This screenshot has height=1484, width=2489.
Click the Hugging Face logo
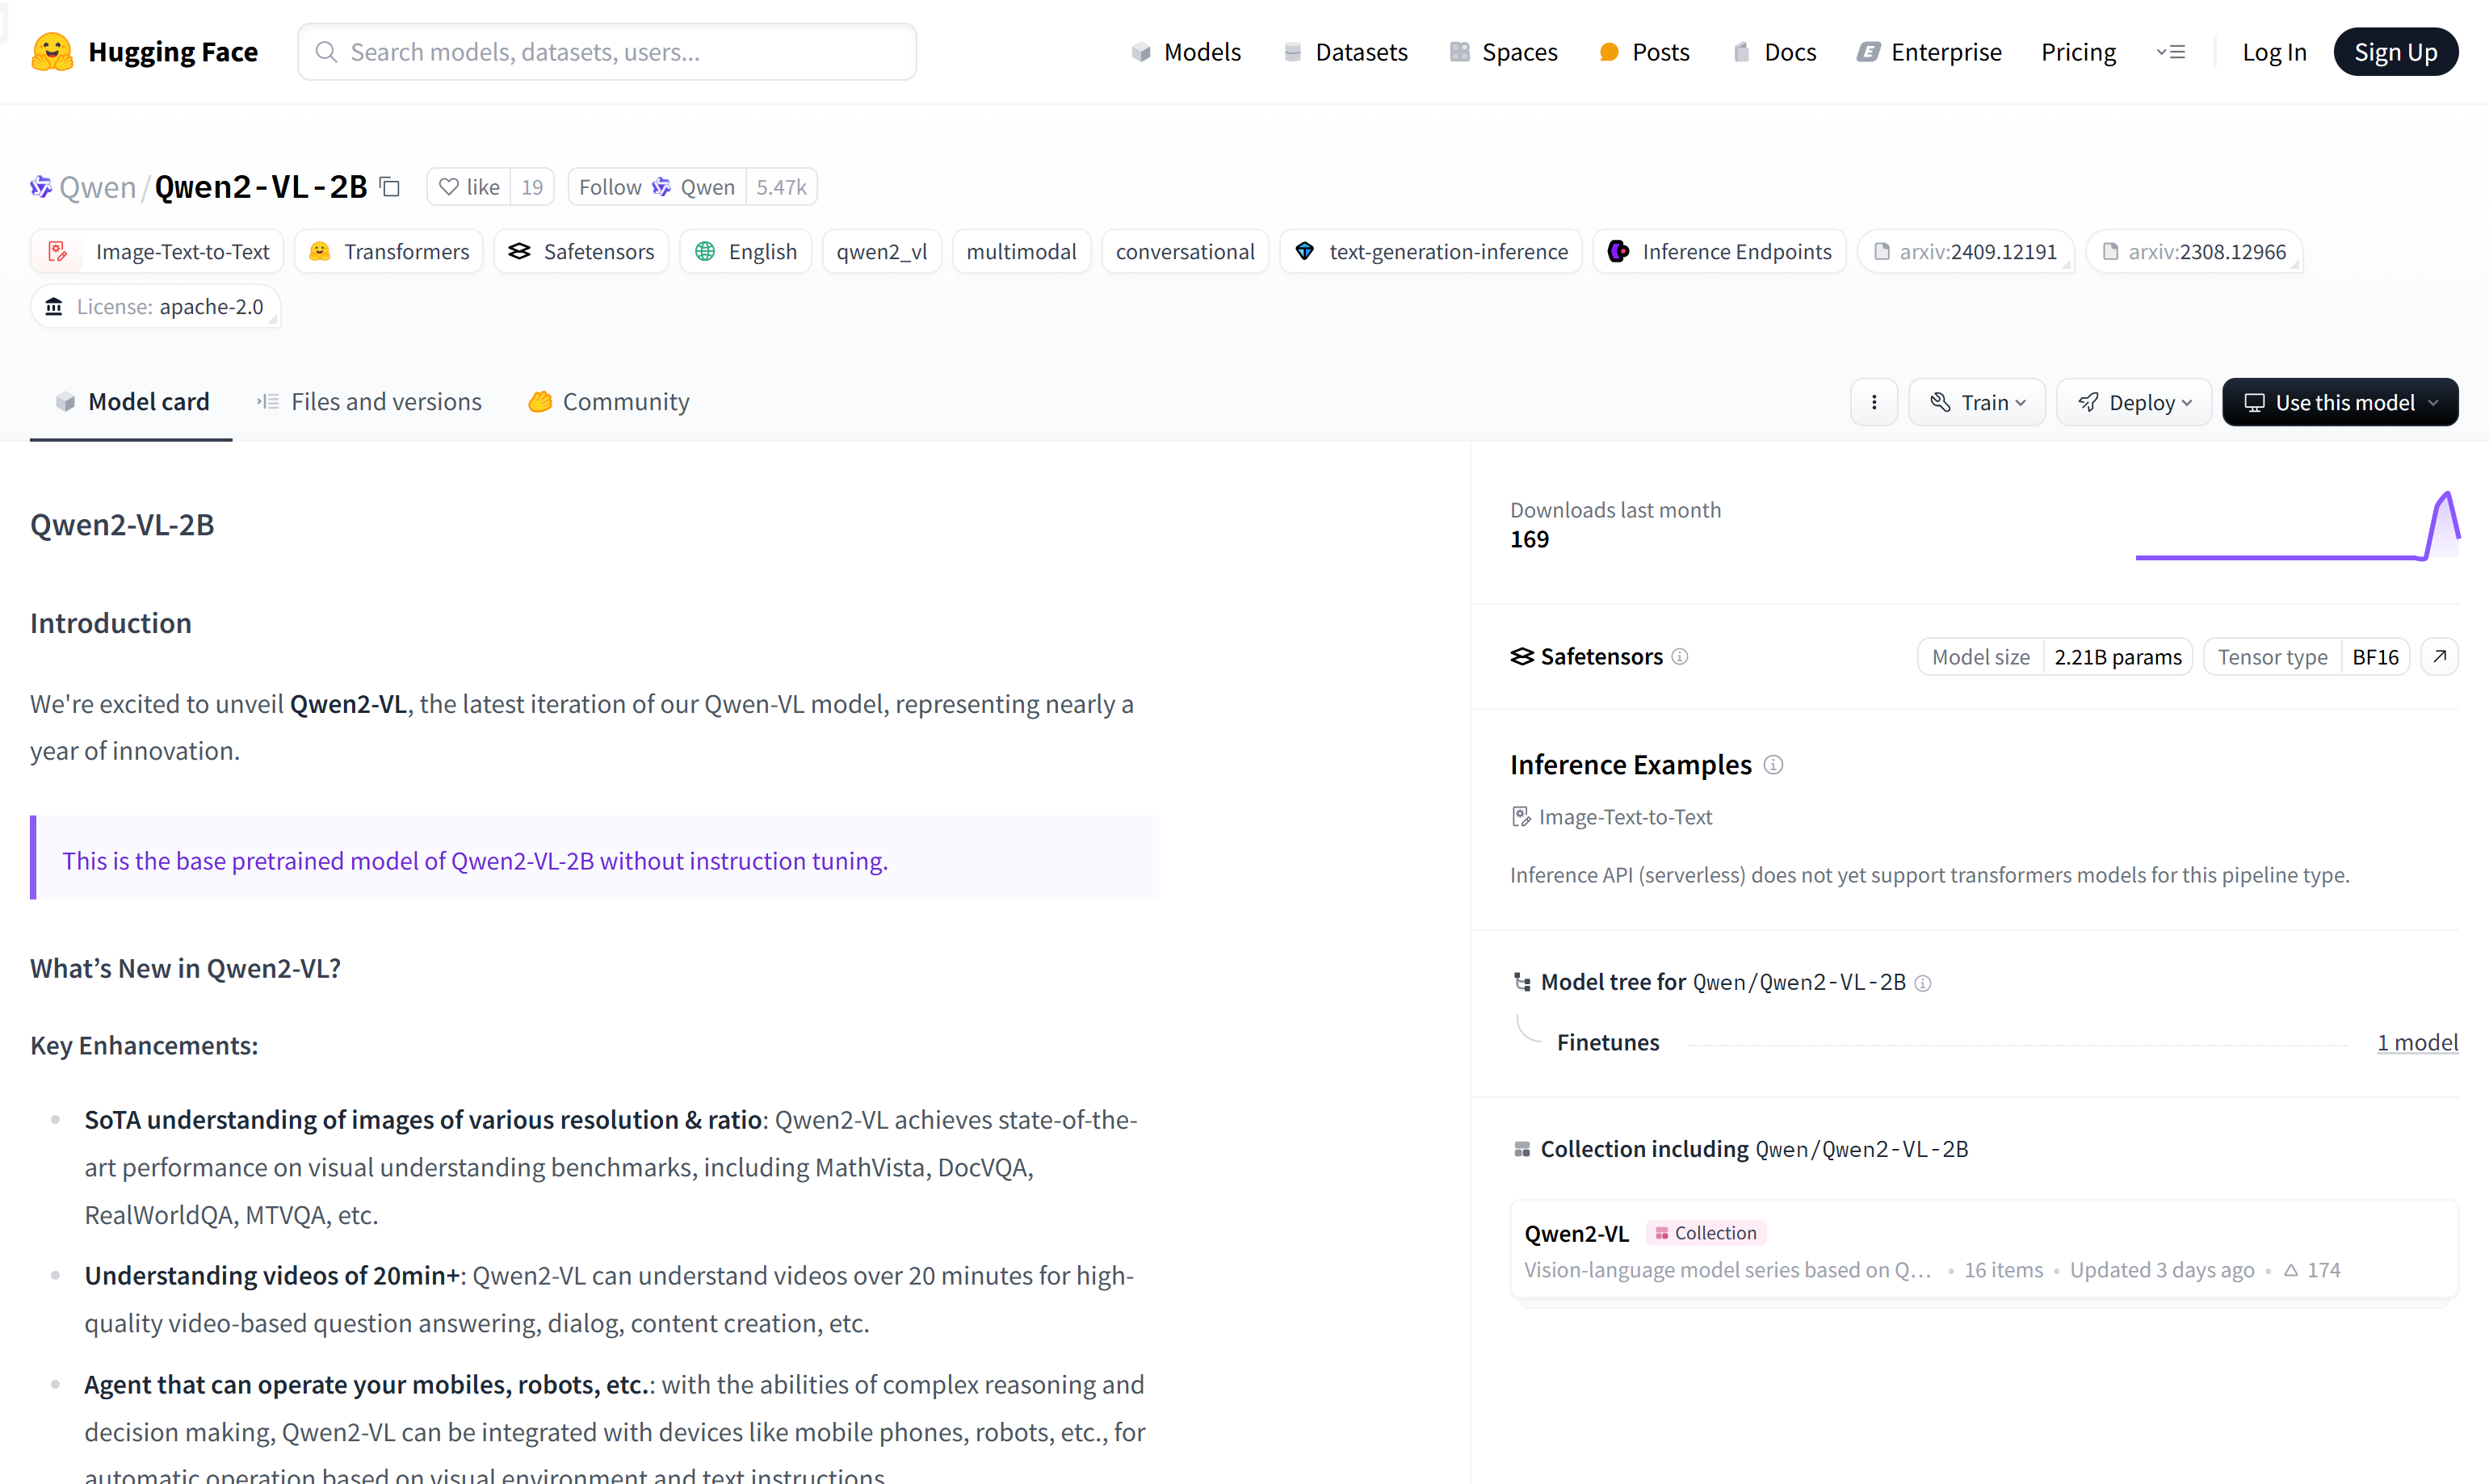(x=144, y=52)
